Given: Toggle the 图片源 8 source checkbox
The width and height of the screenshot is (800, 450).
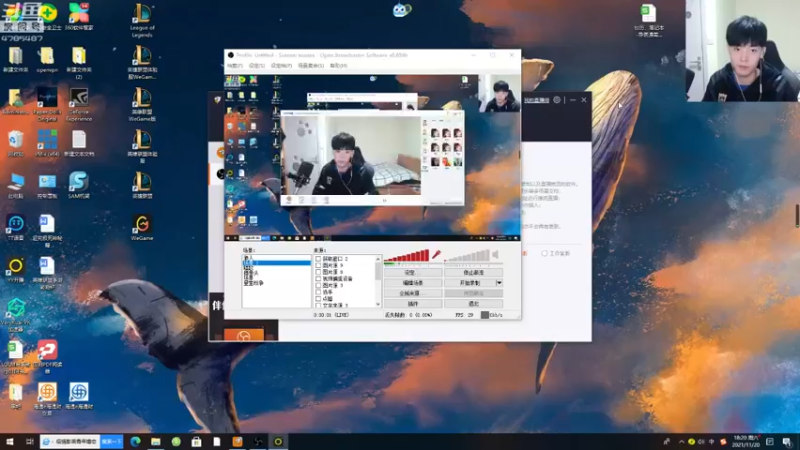Looking at the screenshot, I should [x=318, y=272].
